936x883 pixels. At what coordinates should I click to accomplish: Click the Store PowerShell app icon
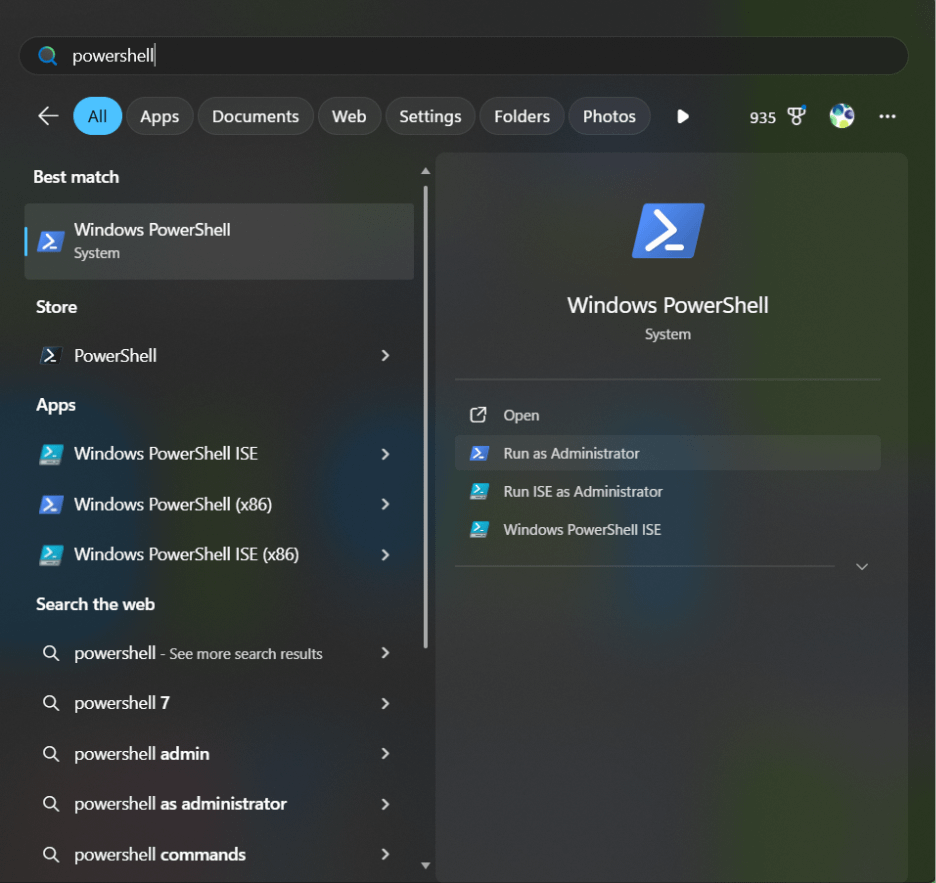click(x=51, y=356)
